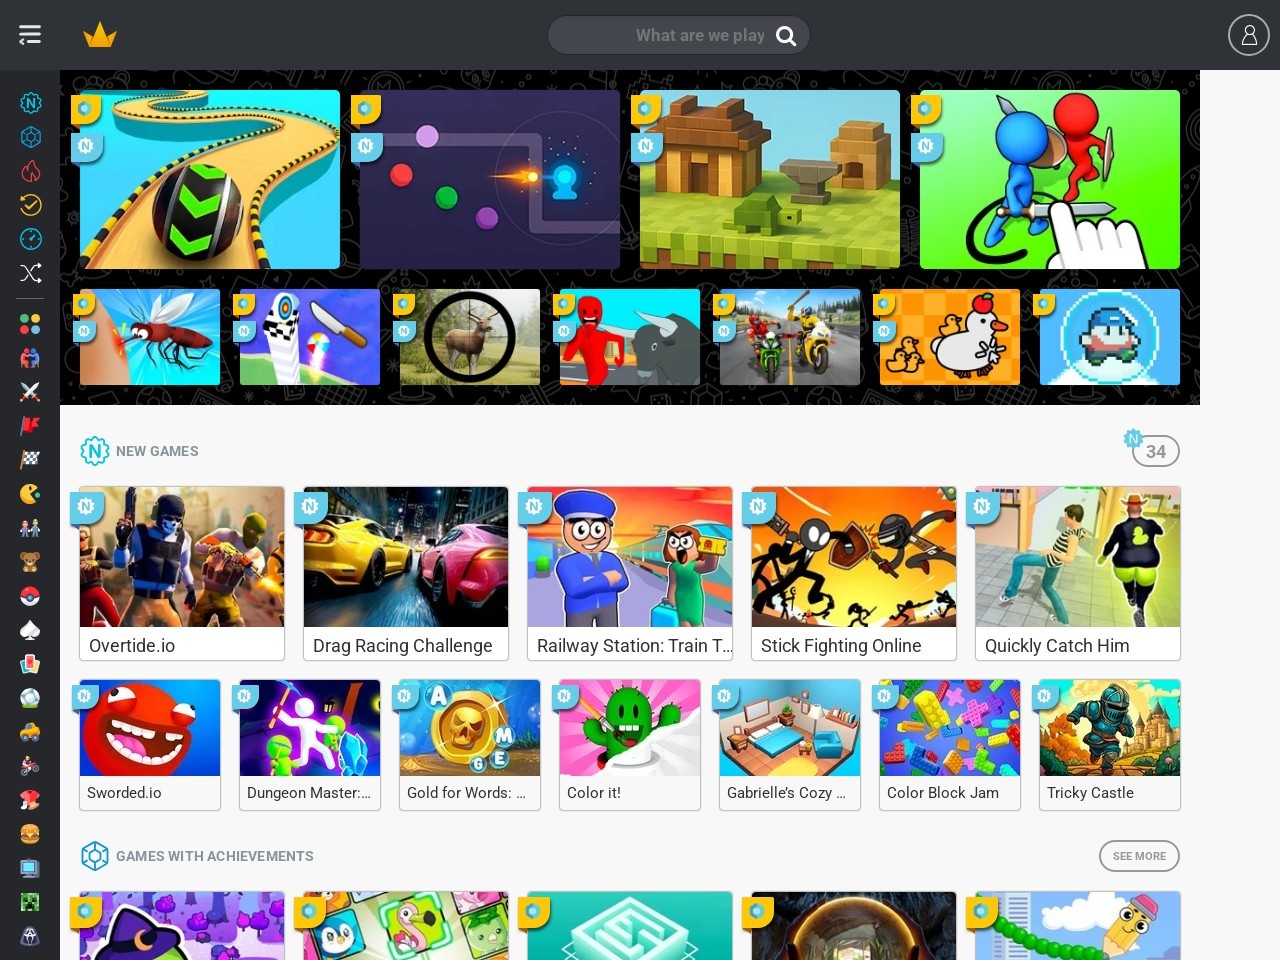
Task: Open the yellow car category icon
Action: click(x=30, y=732)
